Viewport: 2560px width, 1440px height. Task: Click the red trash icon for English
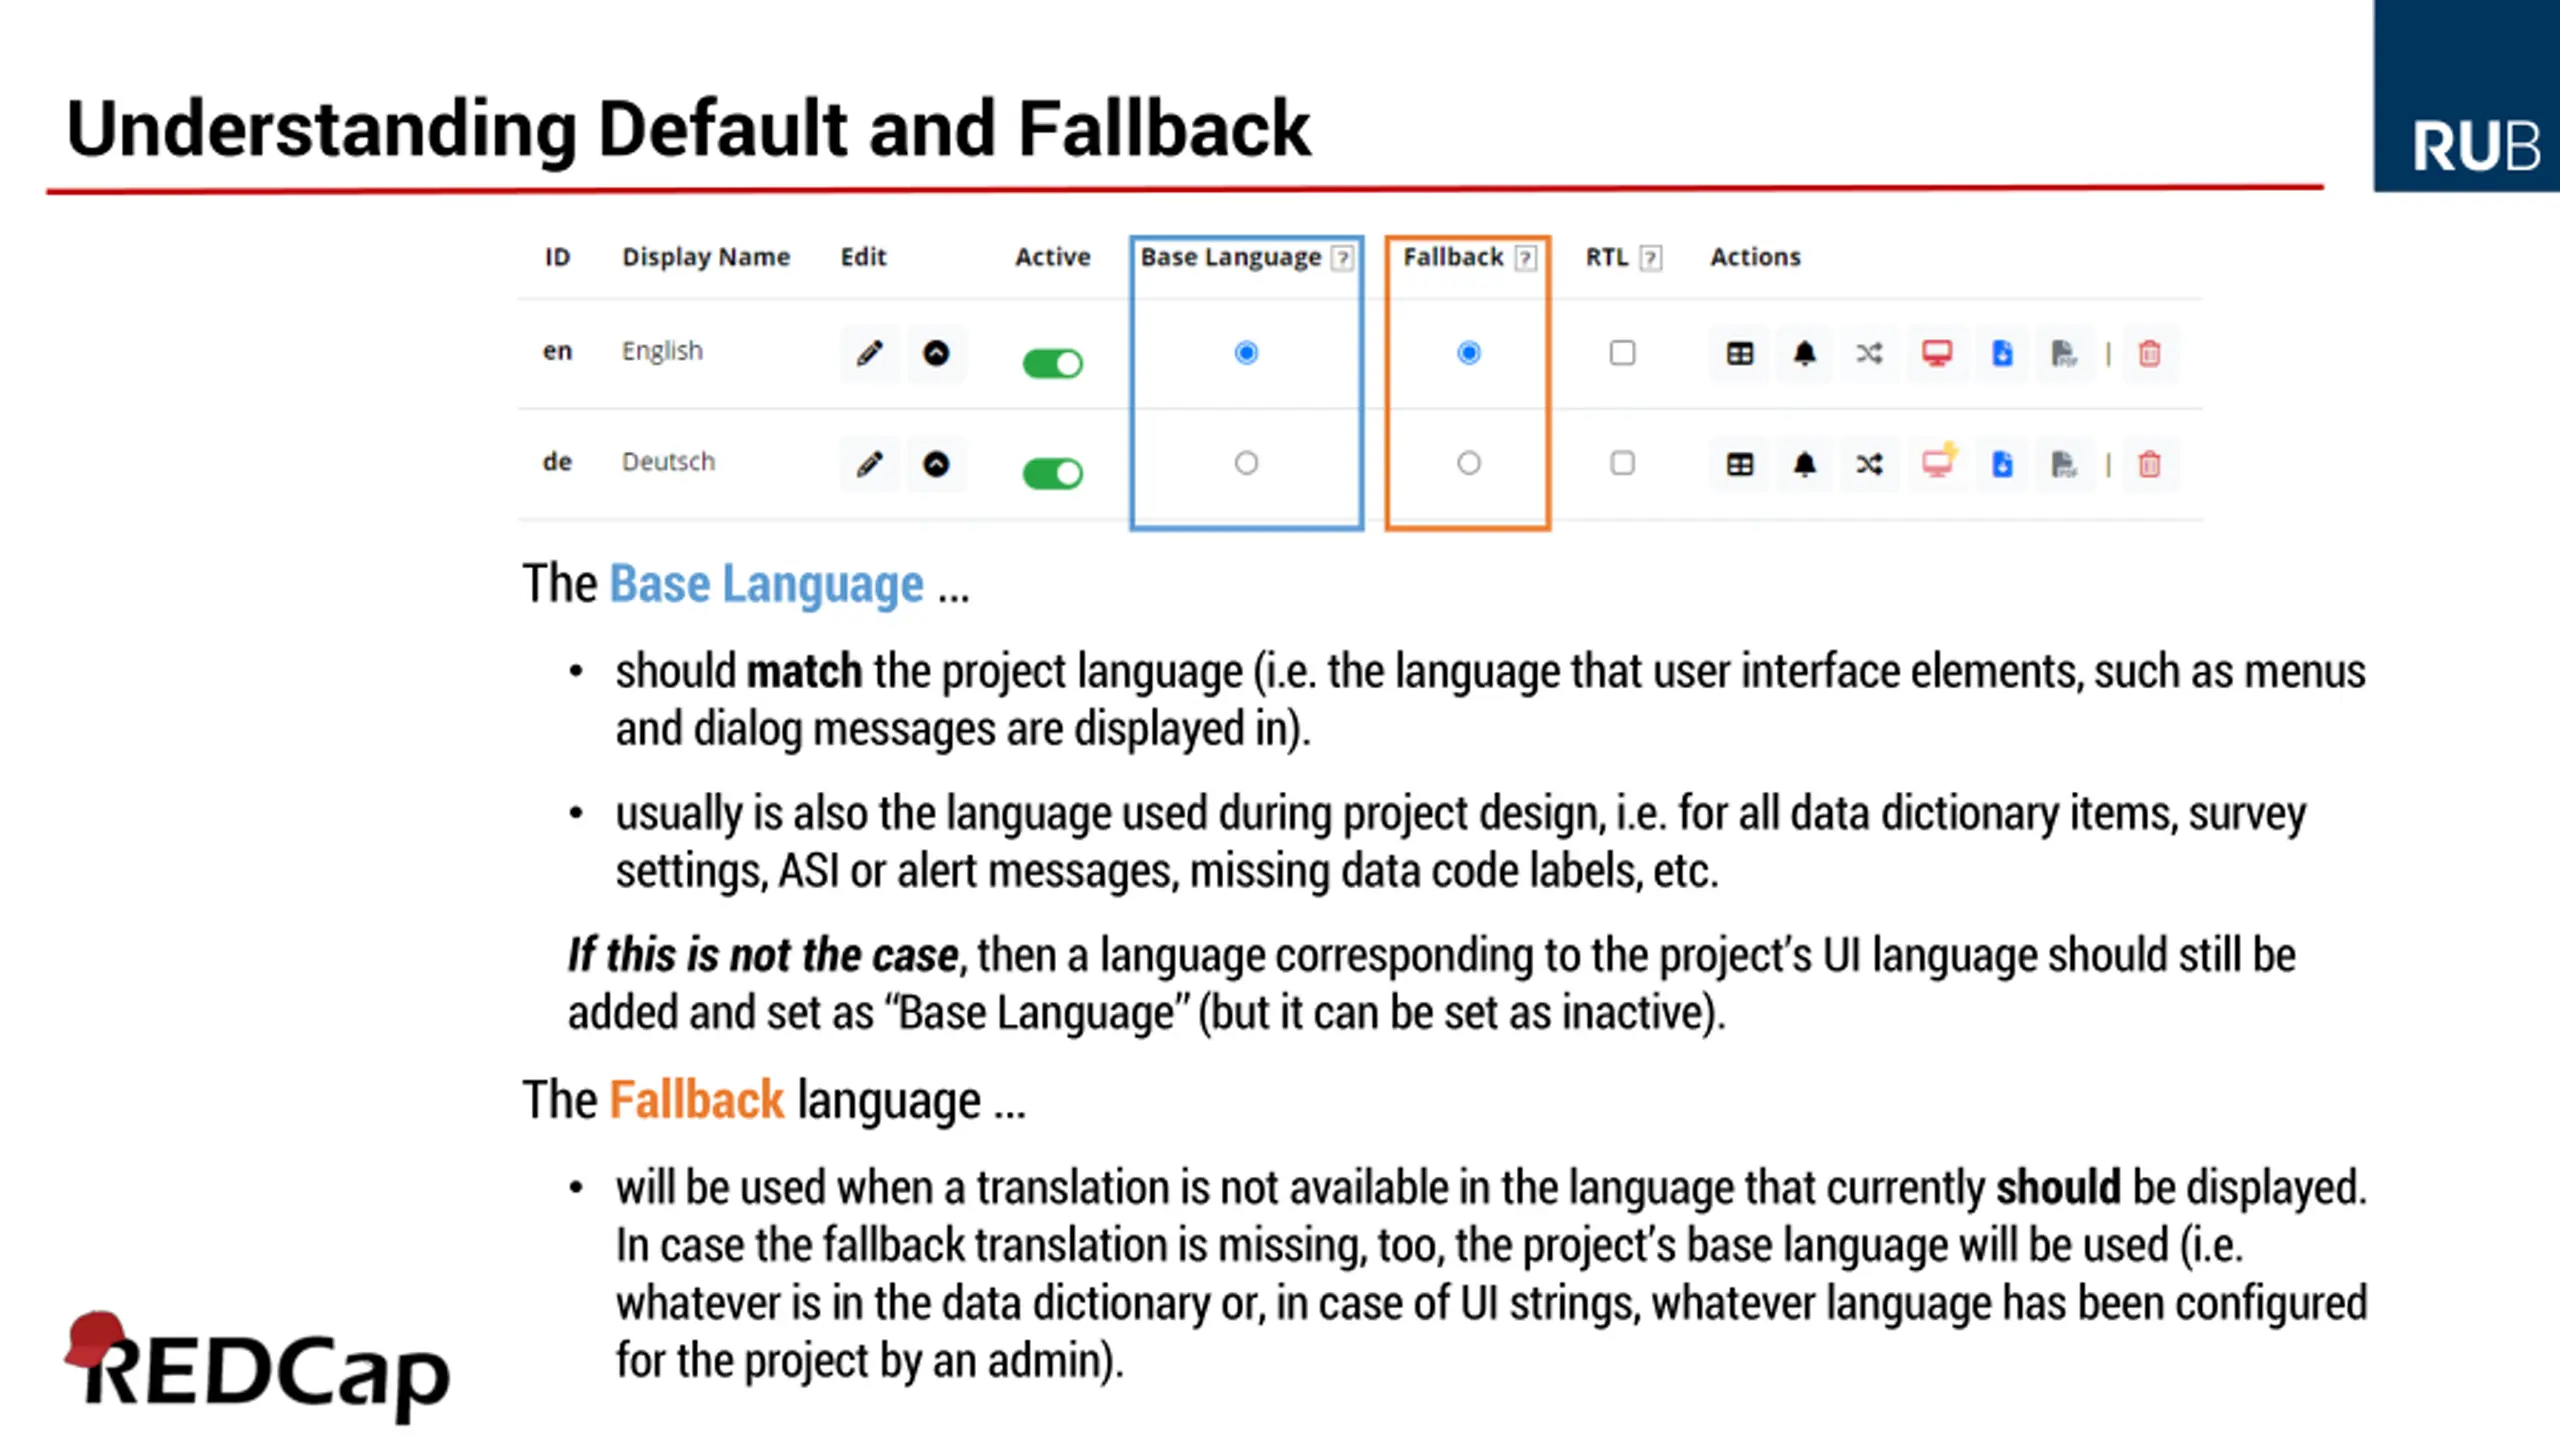pyautogui.click(x=2149, y=353)
